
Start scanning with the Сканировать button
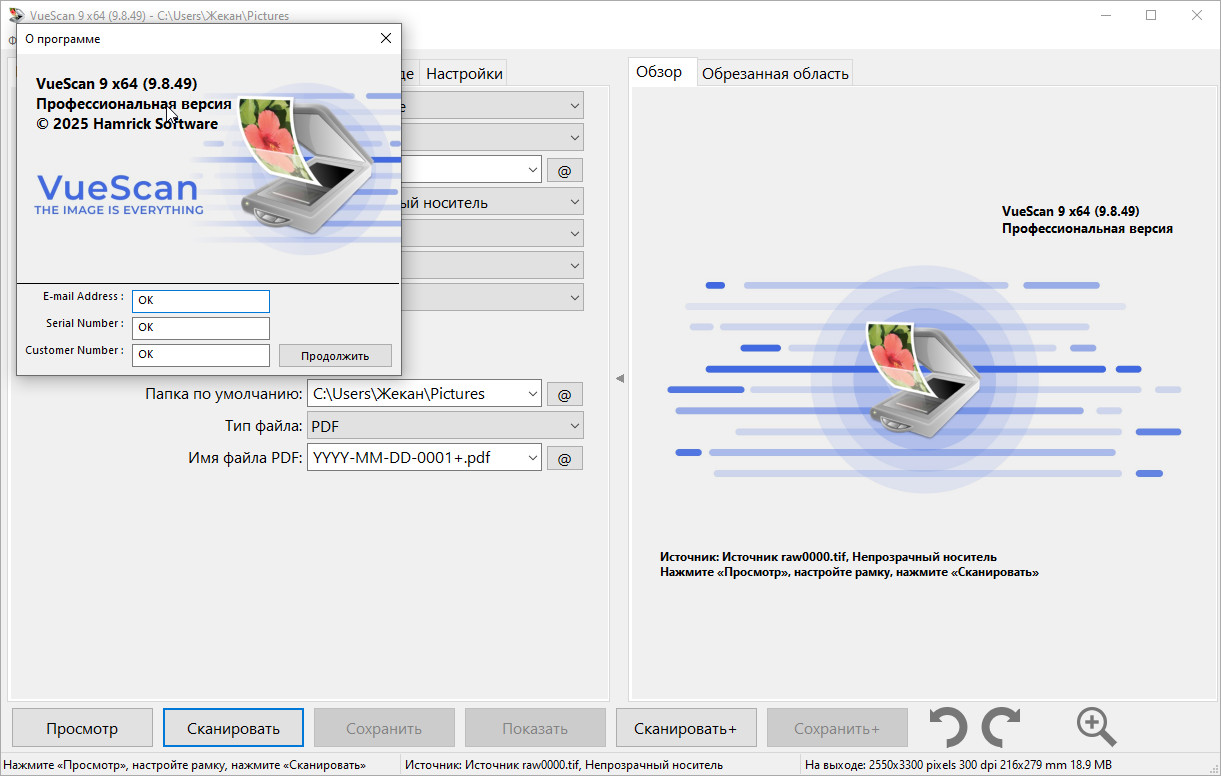pos(233,728)
